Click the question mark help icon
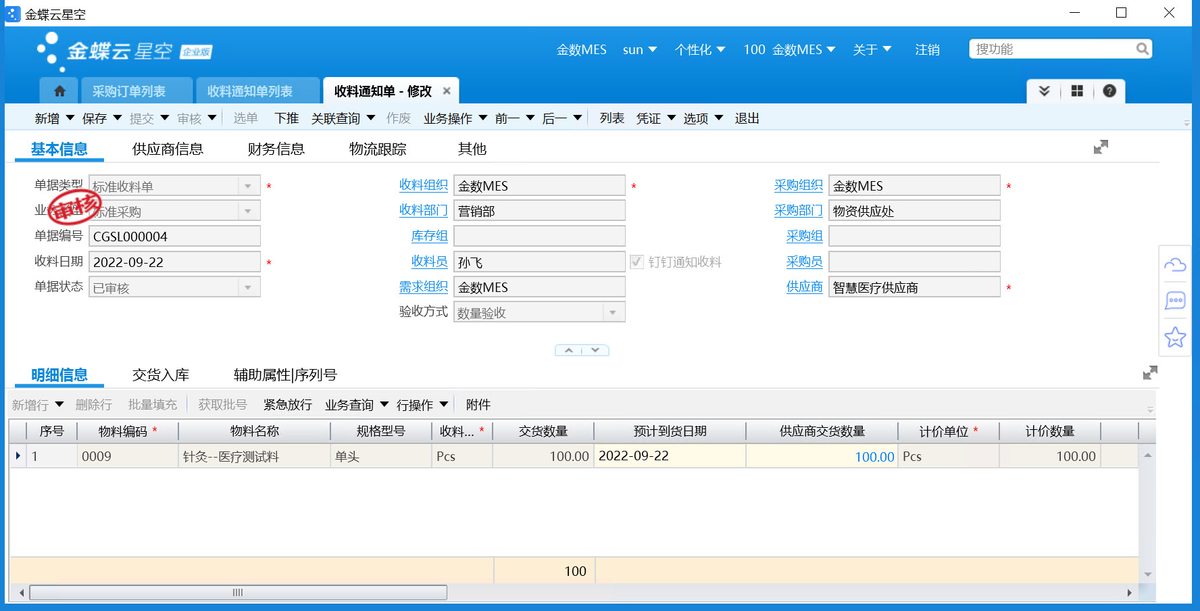 coord(1109,91)
